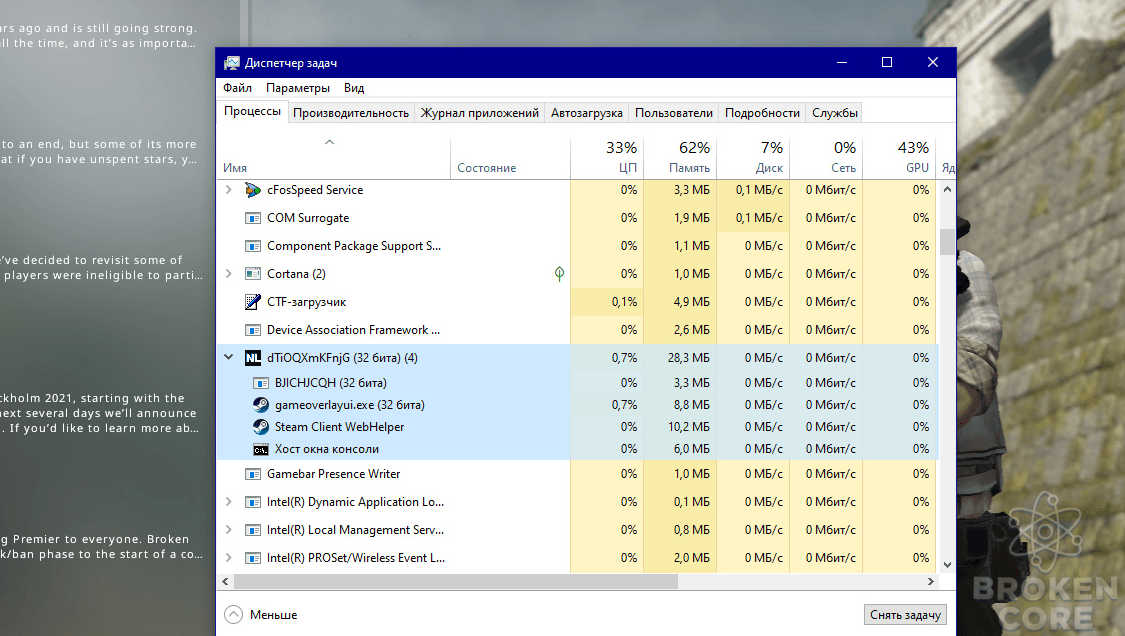Click the Снять задачу button
The width and height of the screenshot is (1125, 636).
point(905,615)
